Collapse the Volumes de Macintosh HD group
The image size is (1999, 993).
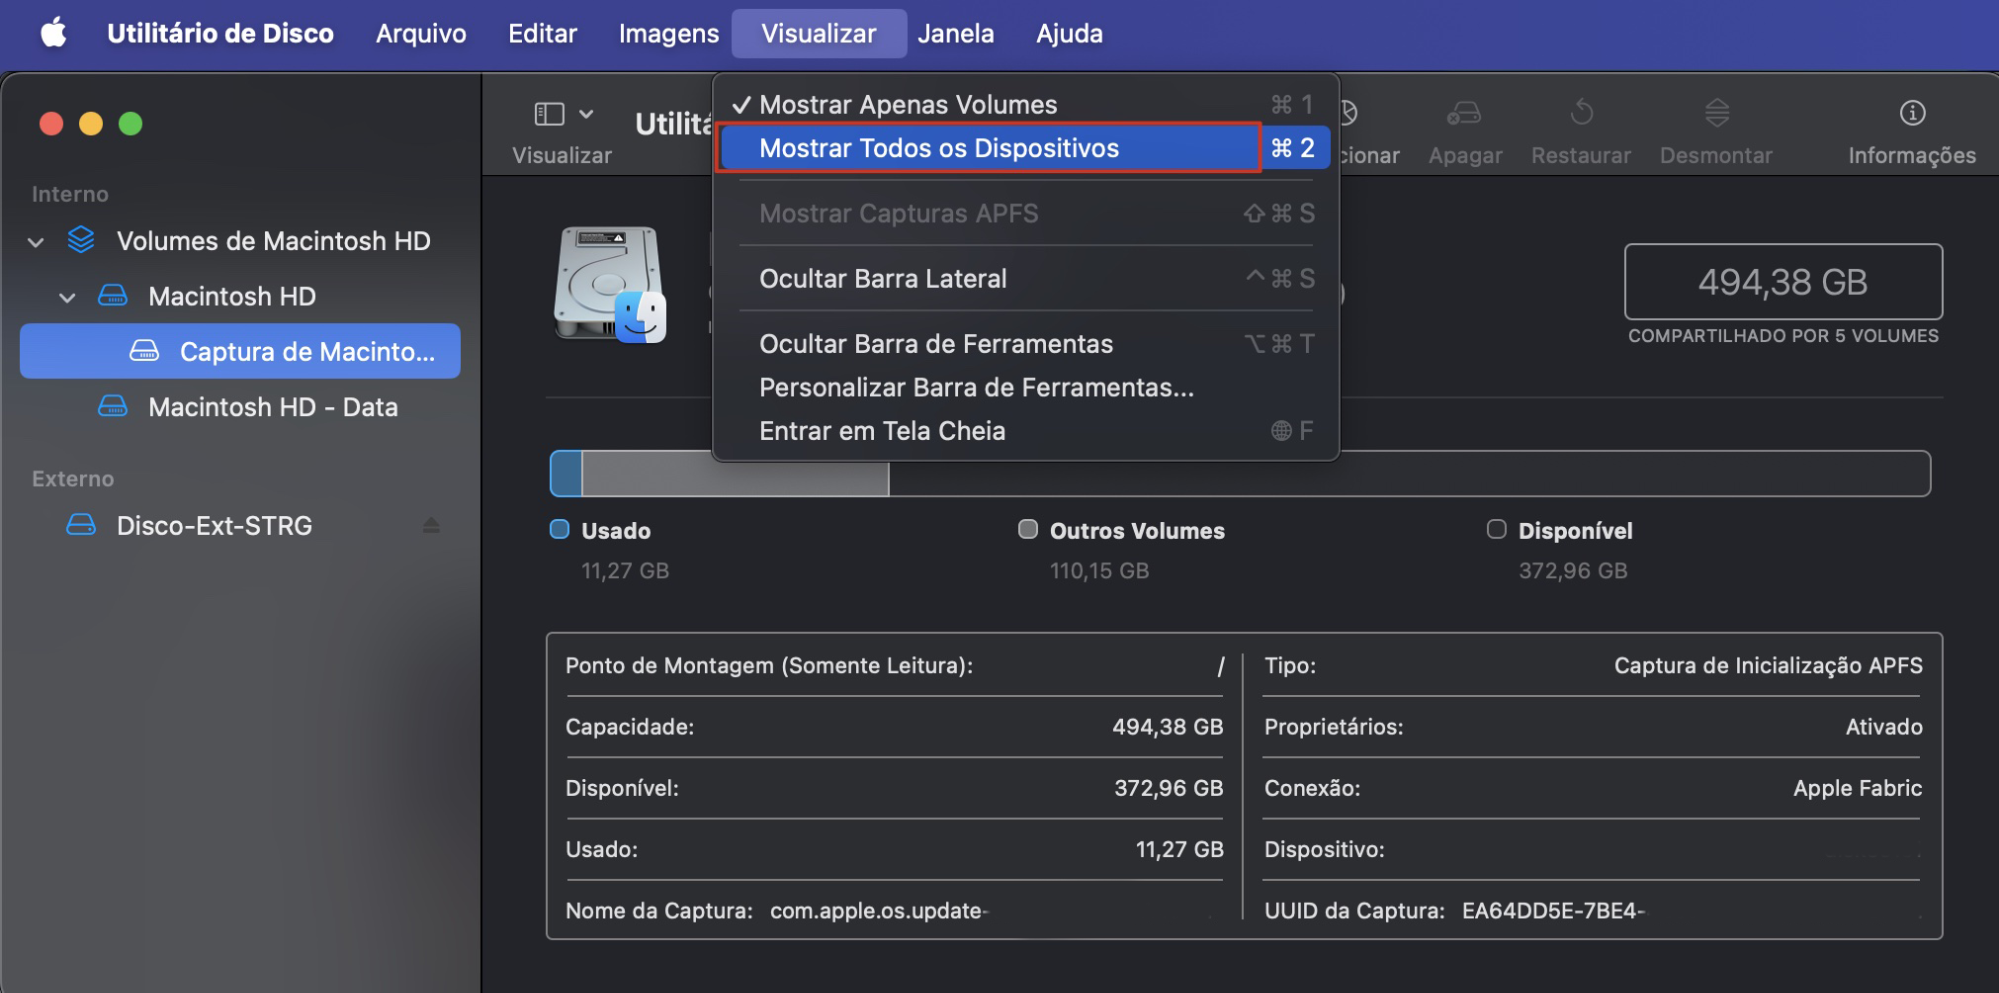coord(36,242)
